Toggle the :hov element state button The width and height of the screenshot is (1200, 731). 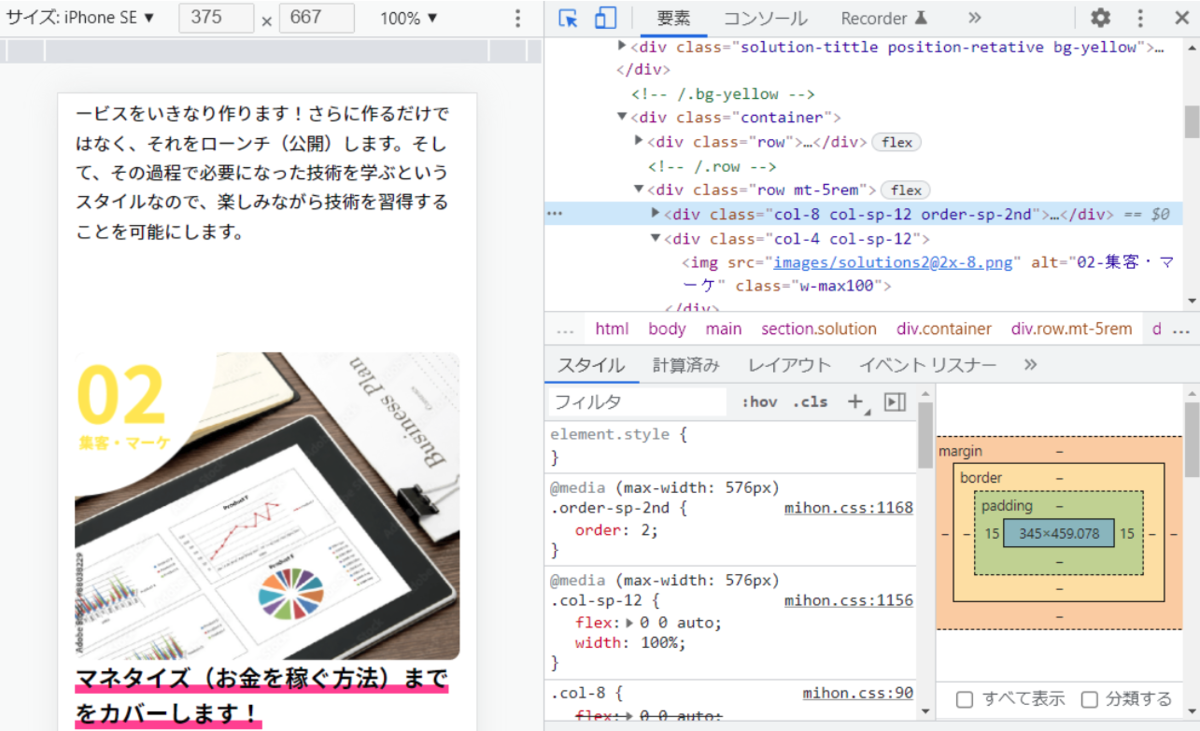pos(759,402)
